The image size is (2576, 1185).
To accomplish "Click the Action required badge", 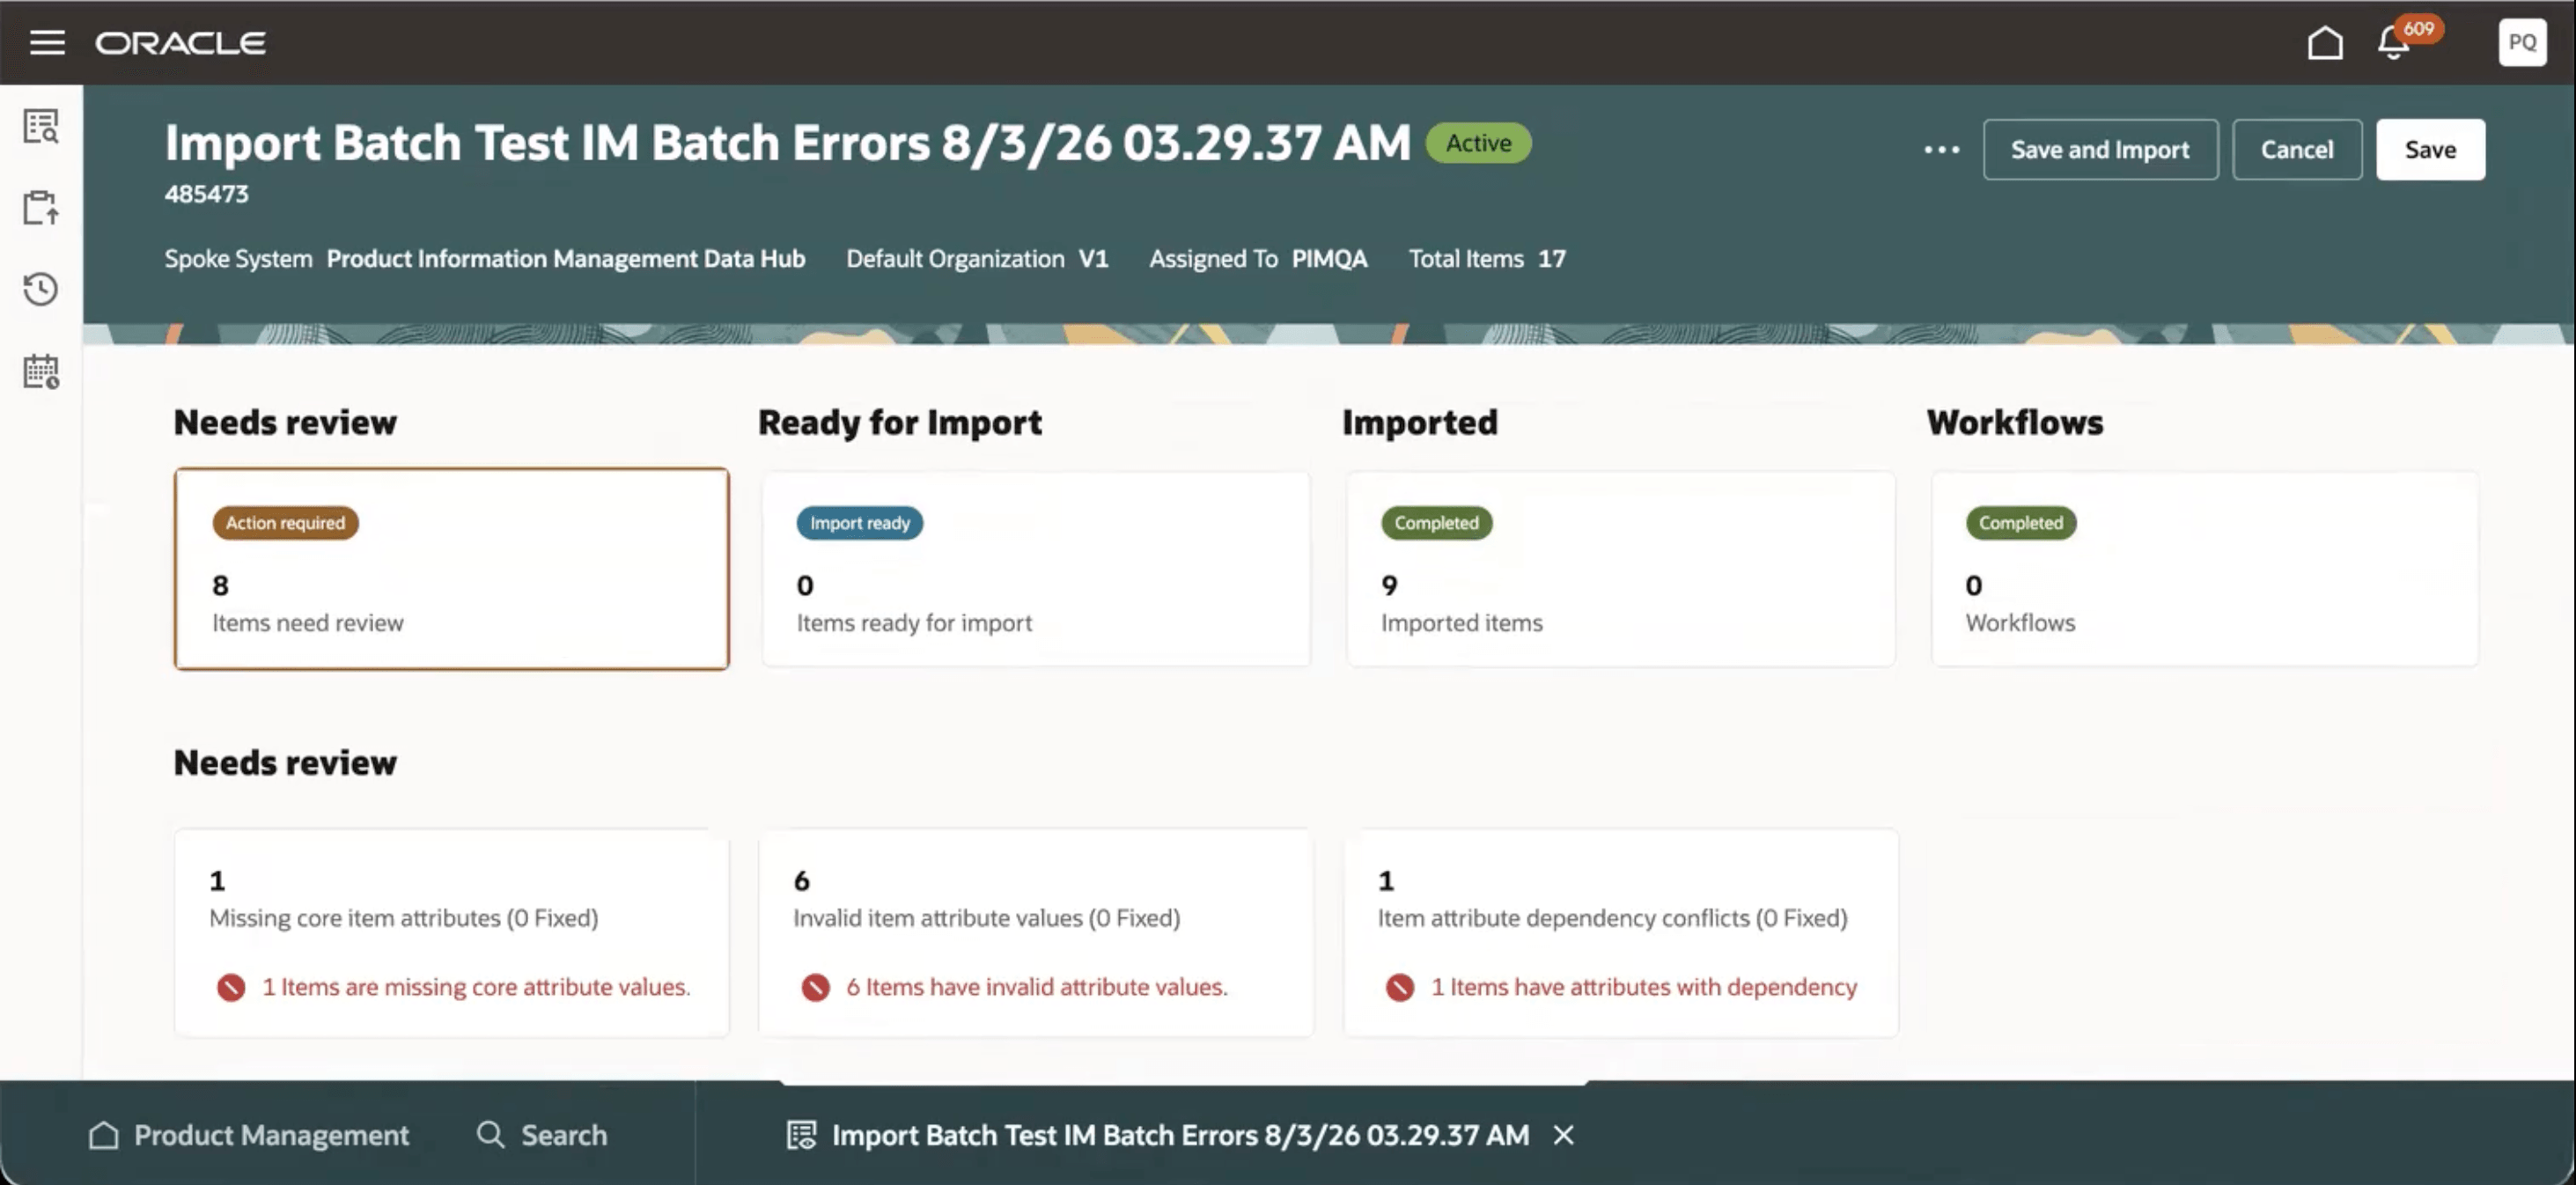I will point(285,523).
